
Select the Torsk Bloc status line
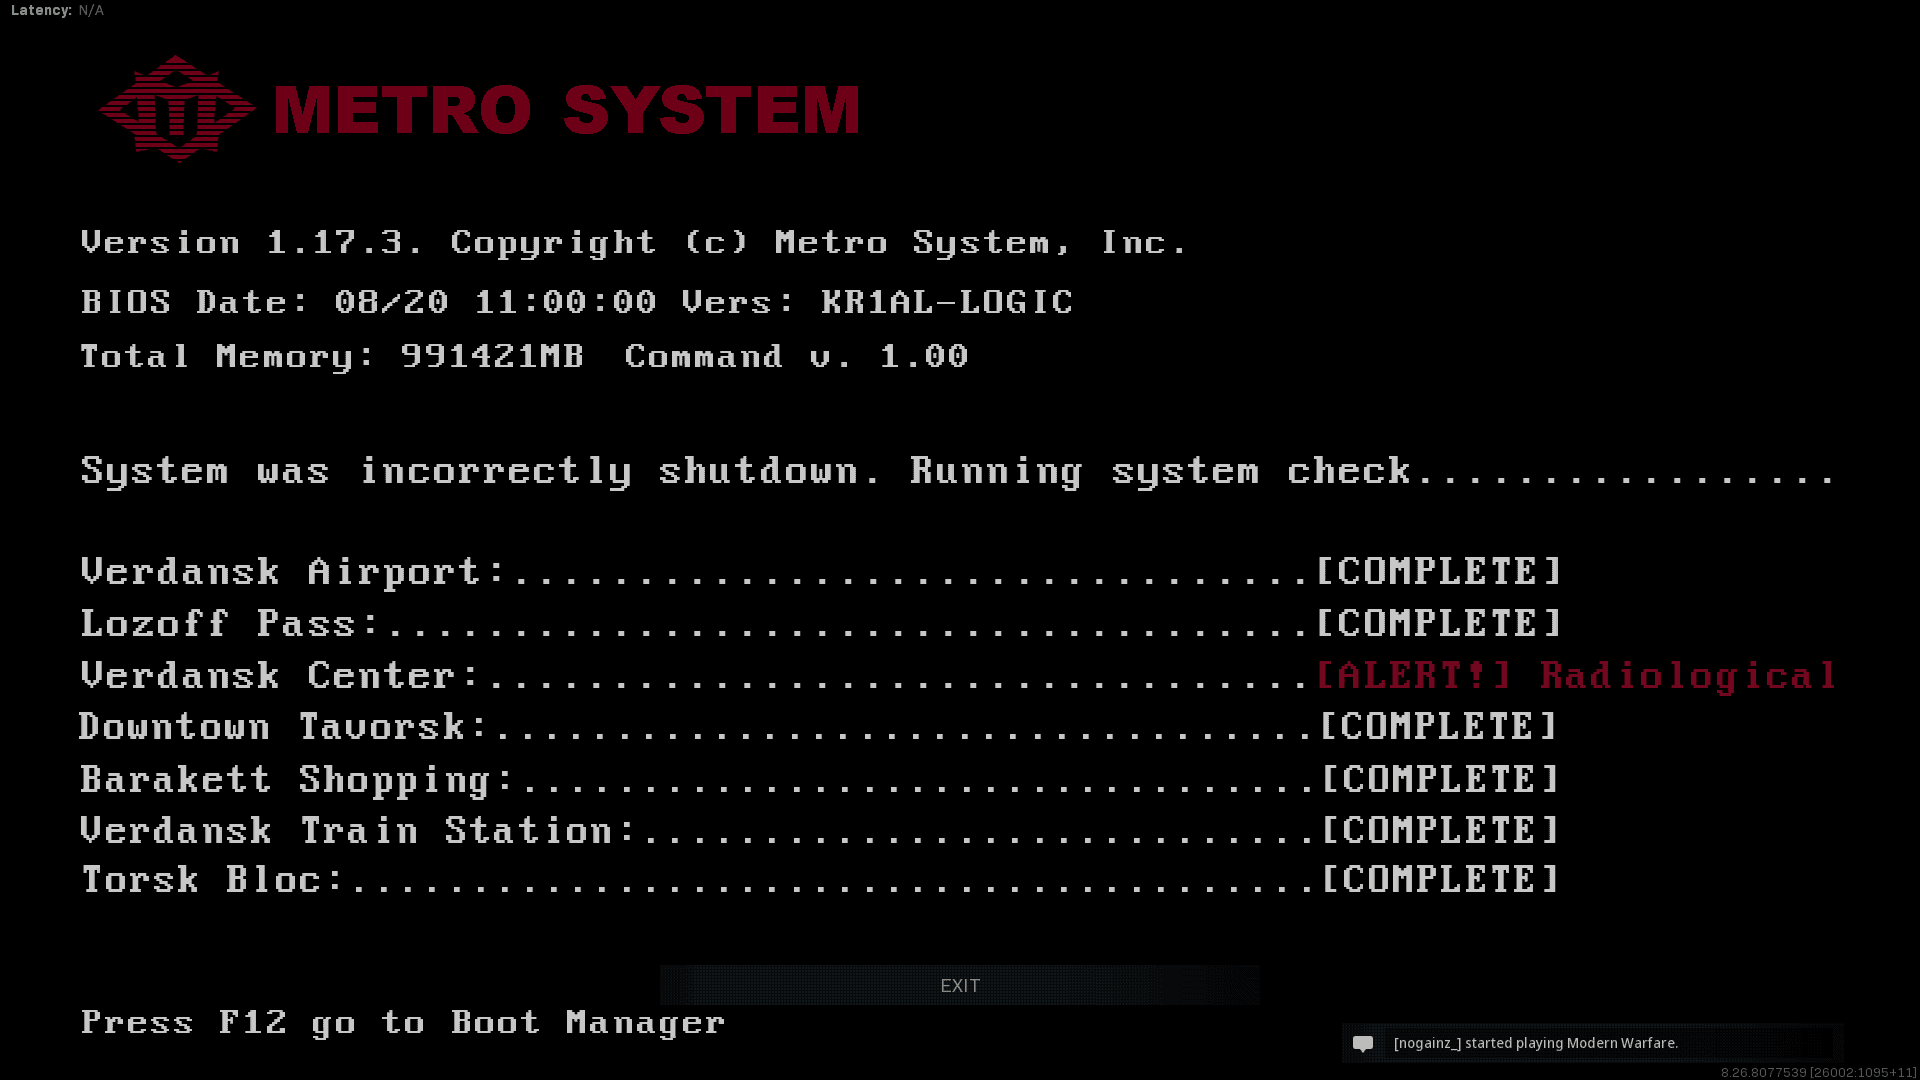820,879
